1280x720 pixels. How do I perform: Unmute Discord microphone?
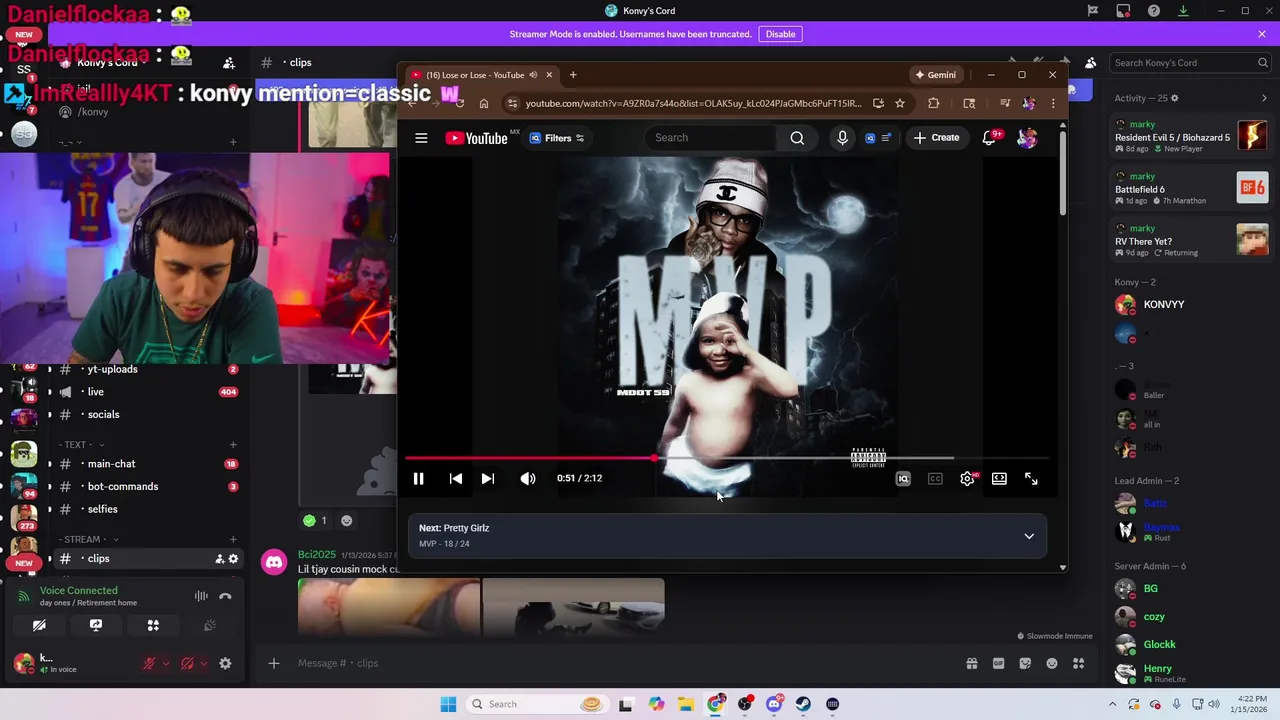coord(149,663)
